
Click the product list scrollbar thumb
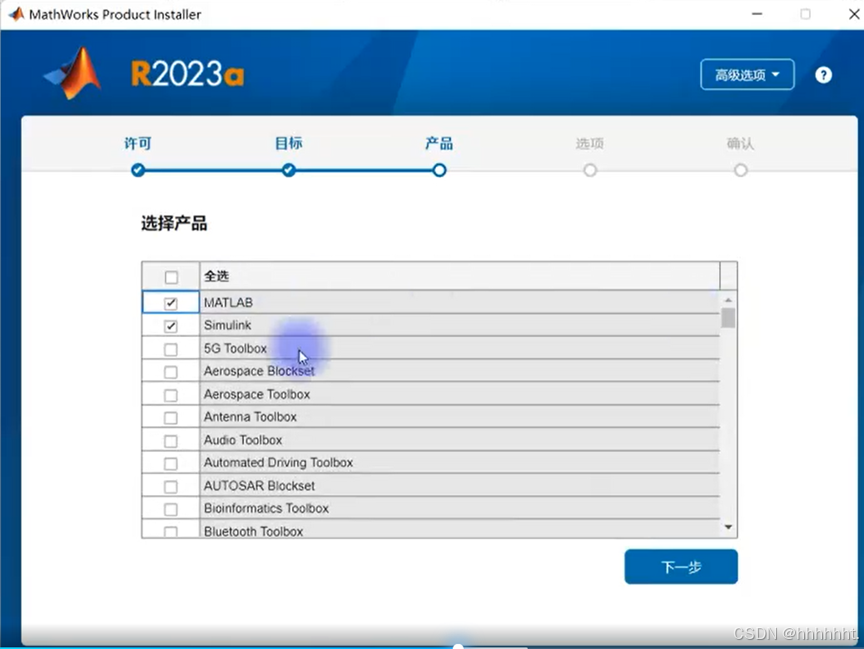pos(728,318)
